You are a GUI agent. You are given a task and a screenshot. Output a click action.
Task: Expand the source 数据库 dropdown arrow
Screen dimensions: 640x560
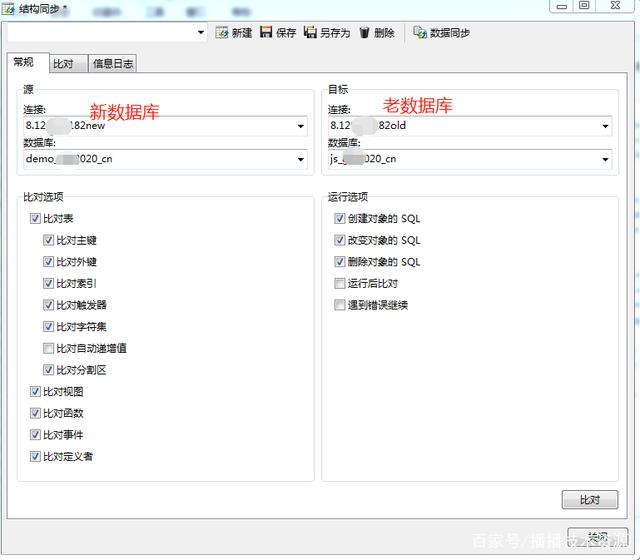301,159
